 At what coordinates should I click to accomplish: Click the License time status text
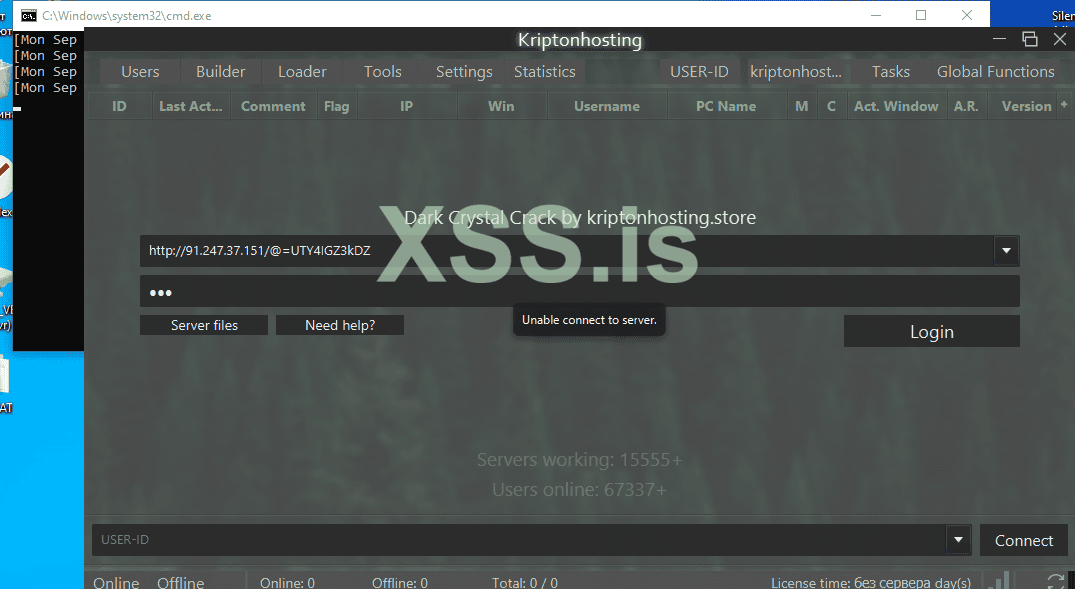[871, 583]
